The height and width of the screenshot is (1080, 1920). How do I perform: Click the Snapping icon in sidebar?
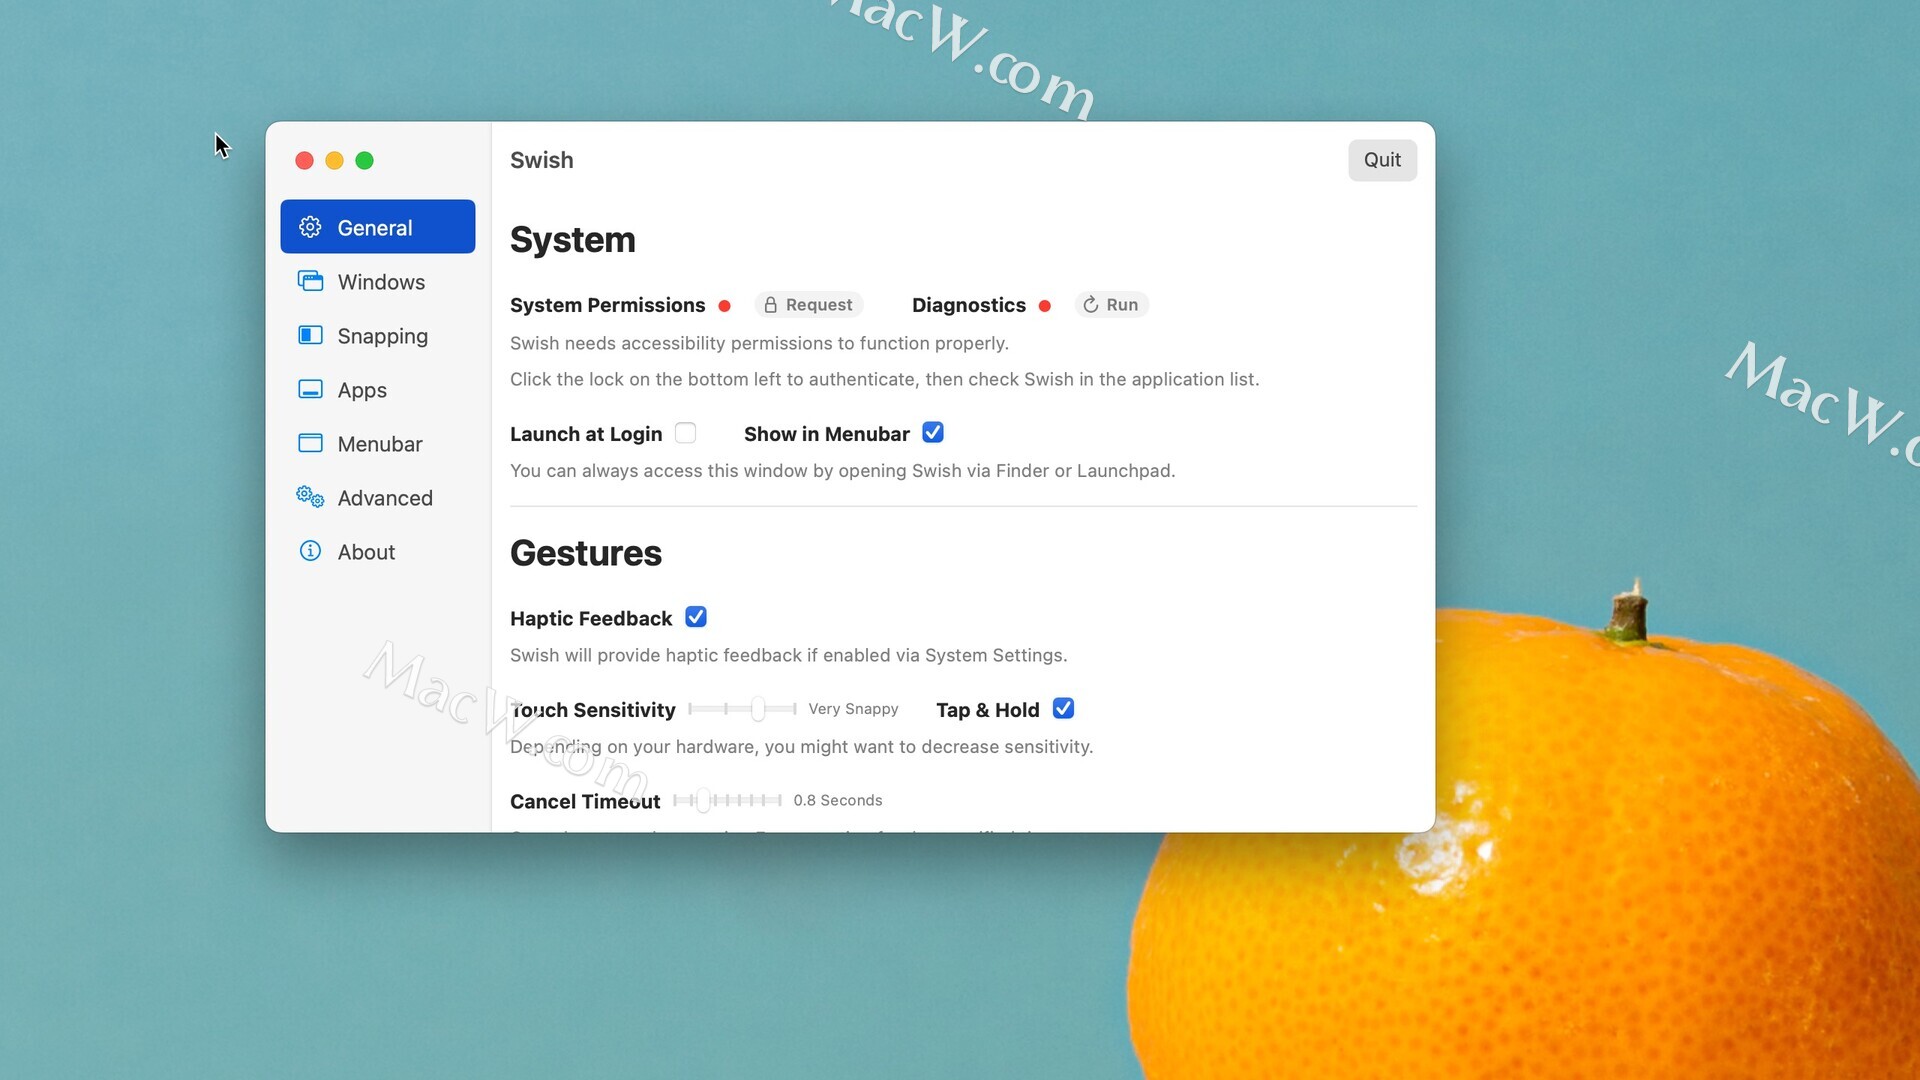pos(310,335)
